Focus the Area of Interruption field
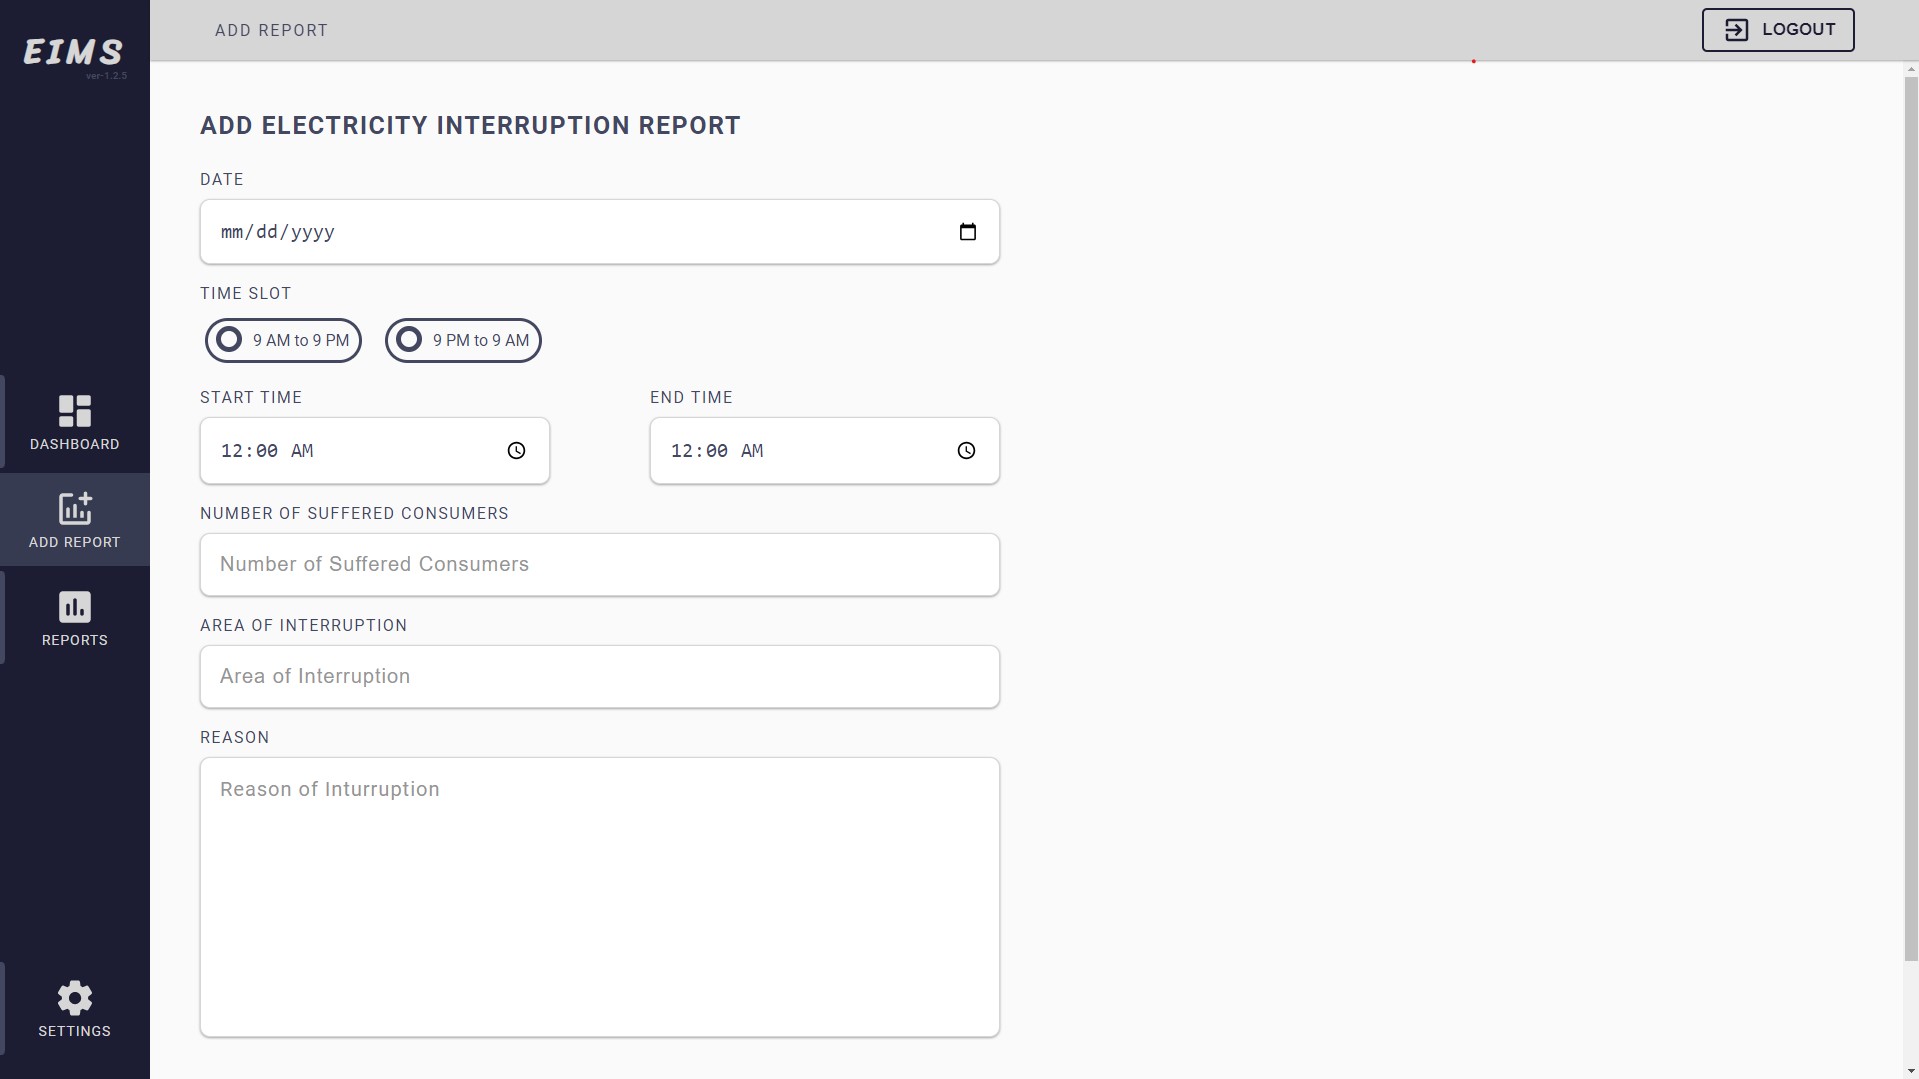Screen dimensions: 1919x1079 600,677
